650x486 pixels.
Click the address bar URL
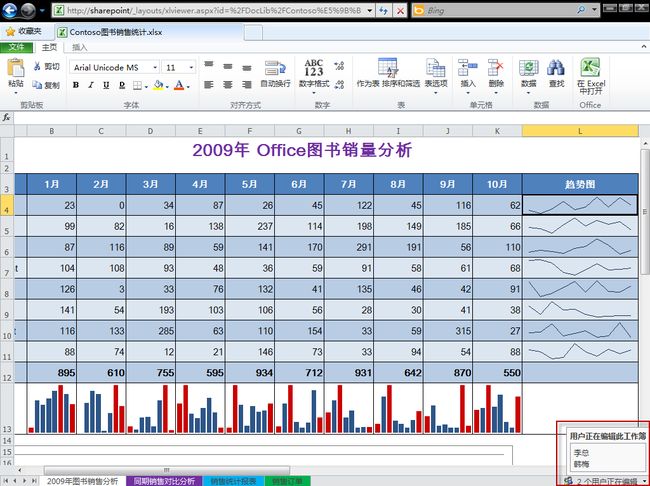click(213, 11)
